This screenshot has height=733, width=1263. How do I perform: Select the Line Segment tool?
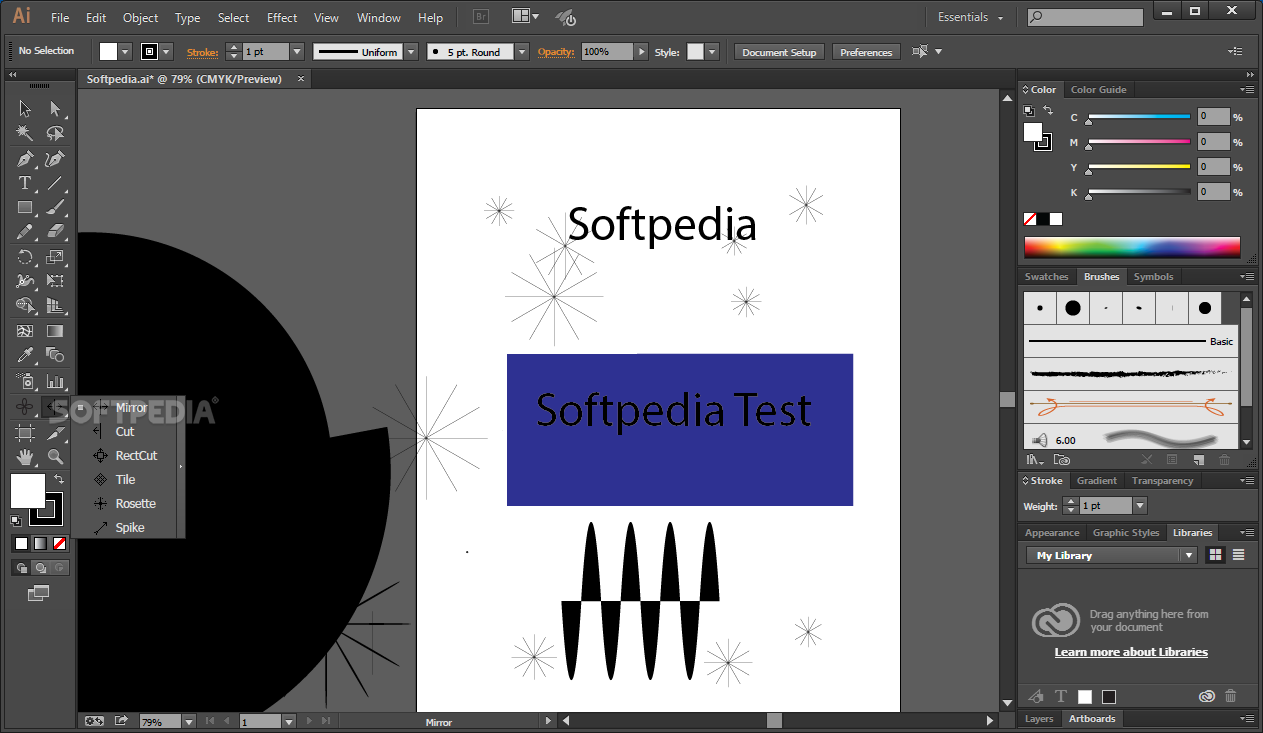tap(55, 183)
